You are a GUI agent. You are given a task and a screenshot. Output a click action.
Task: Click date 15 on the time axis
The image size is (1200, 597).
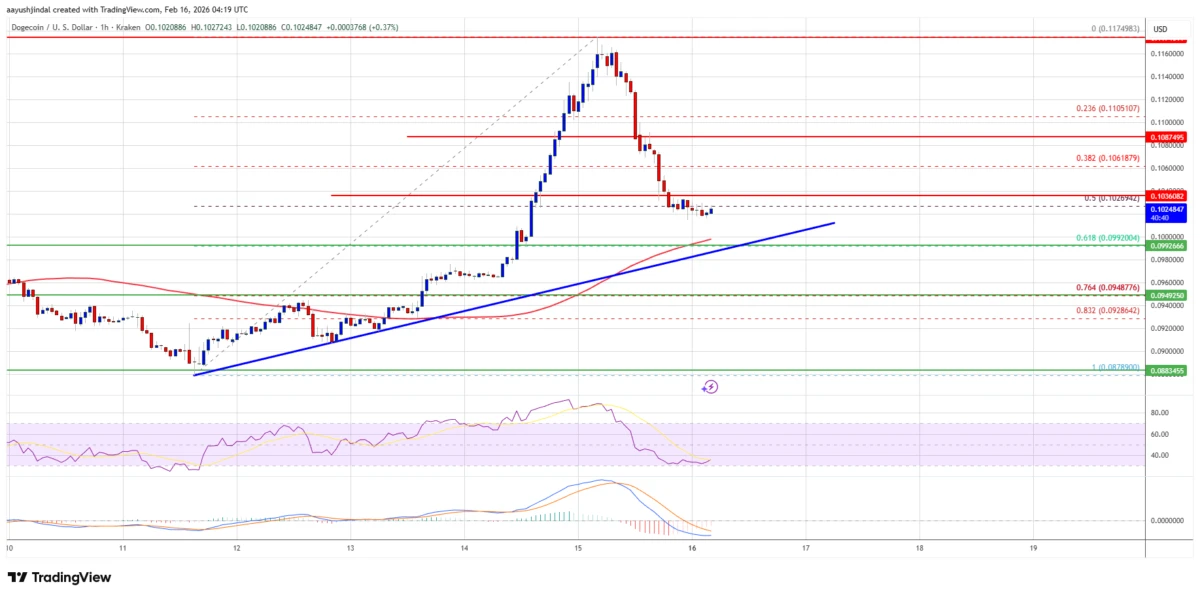pos(578,549)
